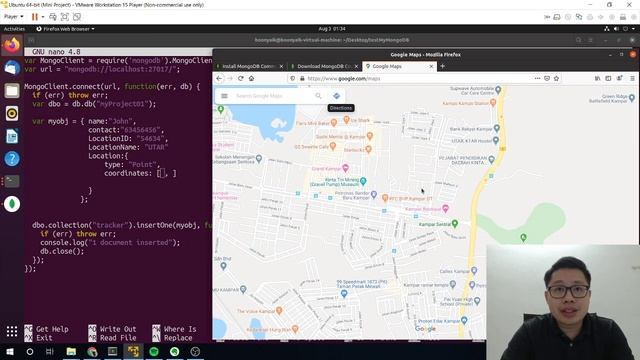Open the Windows Start menu

point(9,352)
